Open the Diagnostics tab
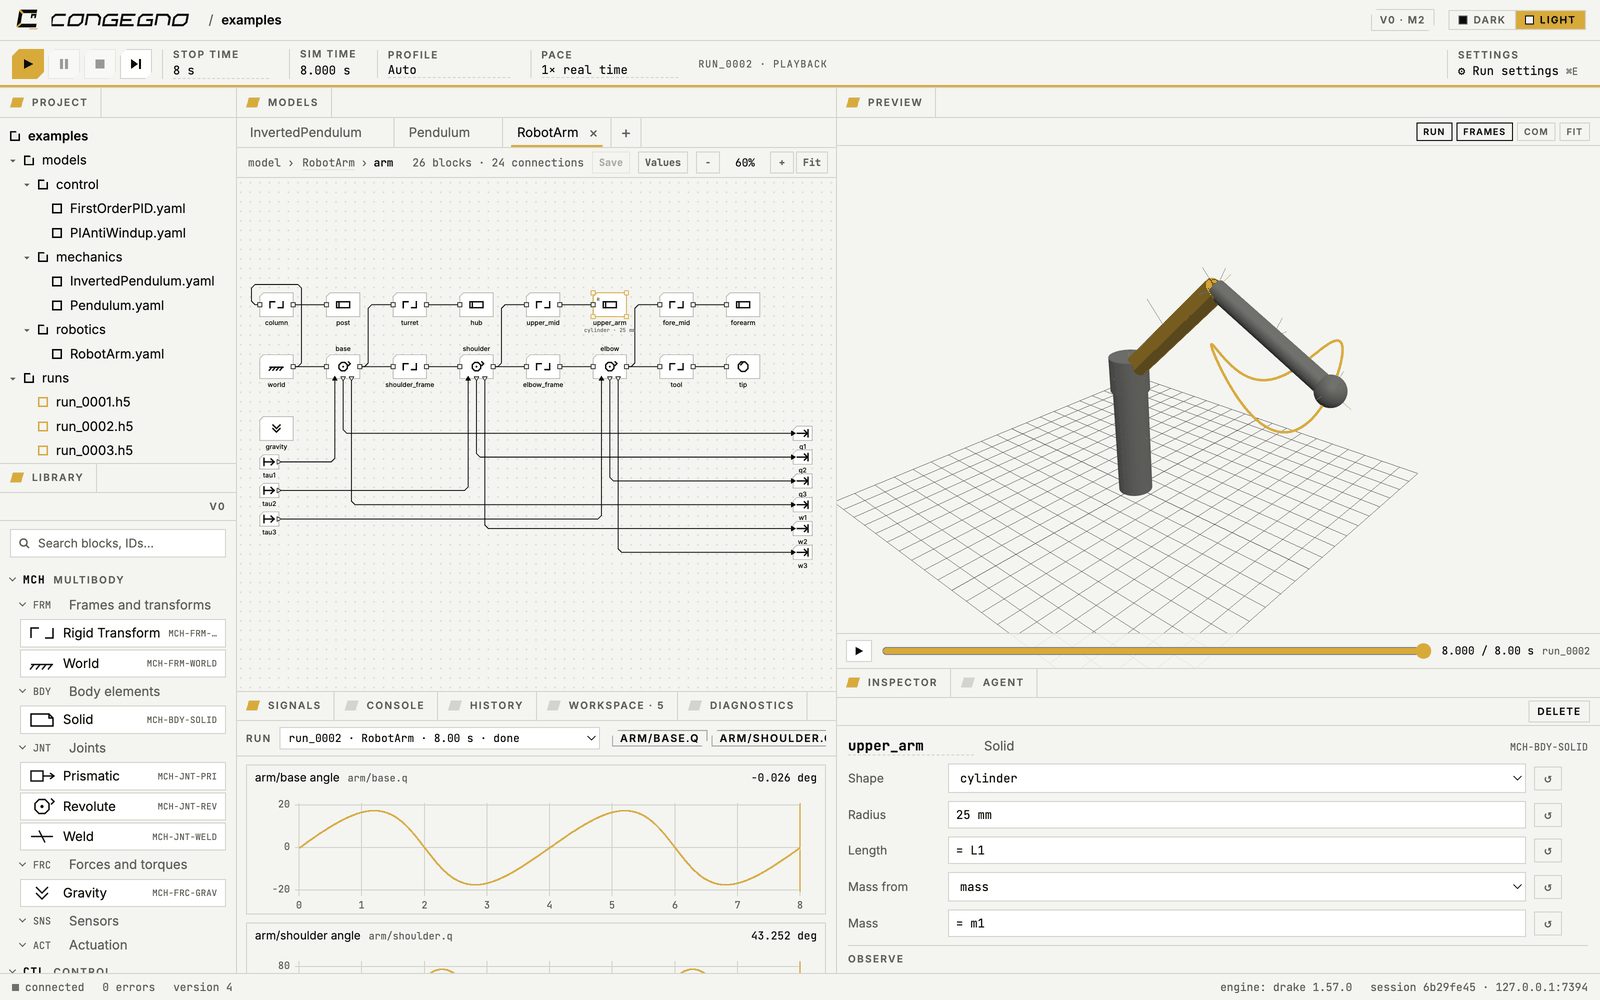Image resolution: width=1600 pixels, height=1000 pixels. 741,706
